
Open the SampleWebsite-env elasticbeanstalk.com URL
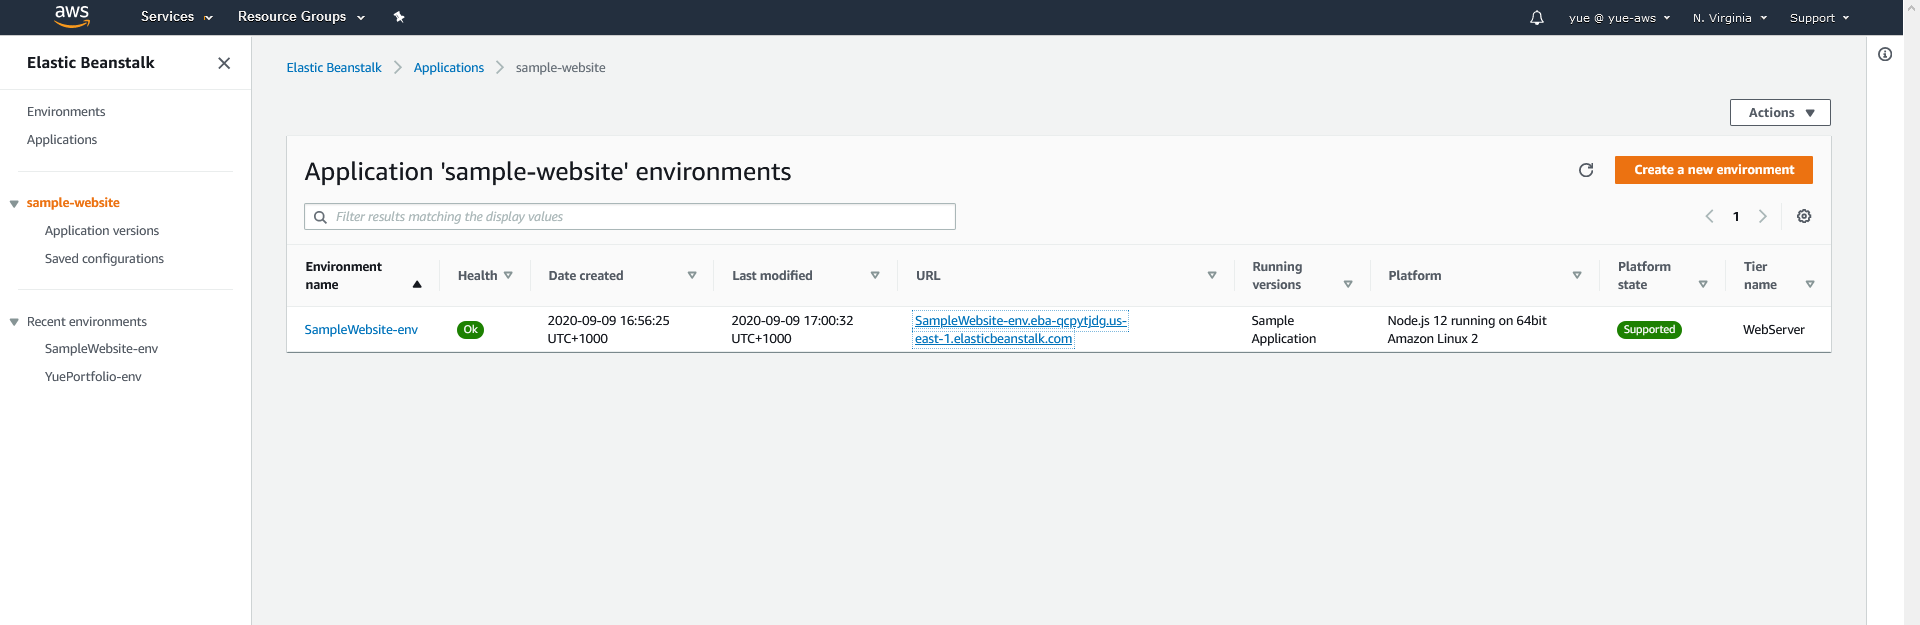[x=1020, y=330]
